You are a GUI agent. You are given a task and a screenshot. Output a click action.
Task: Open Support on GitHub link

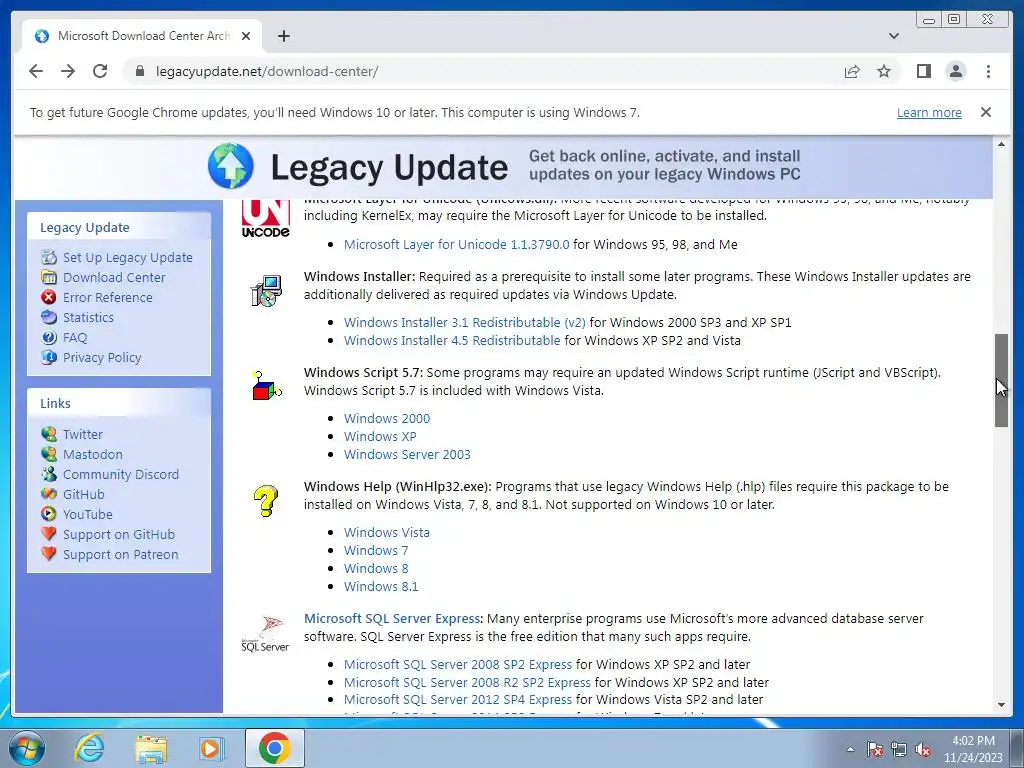(119, 534)
